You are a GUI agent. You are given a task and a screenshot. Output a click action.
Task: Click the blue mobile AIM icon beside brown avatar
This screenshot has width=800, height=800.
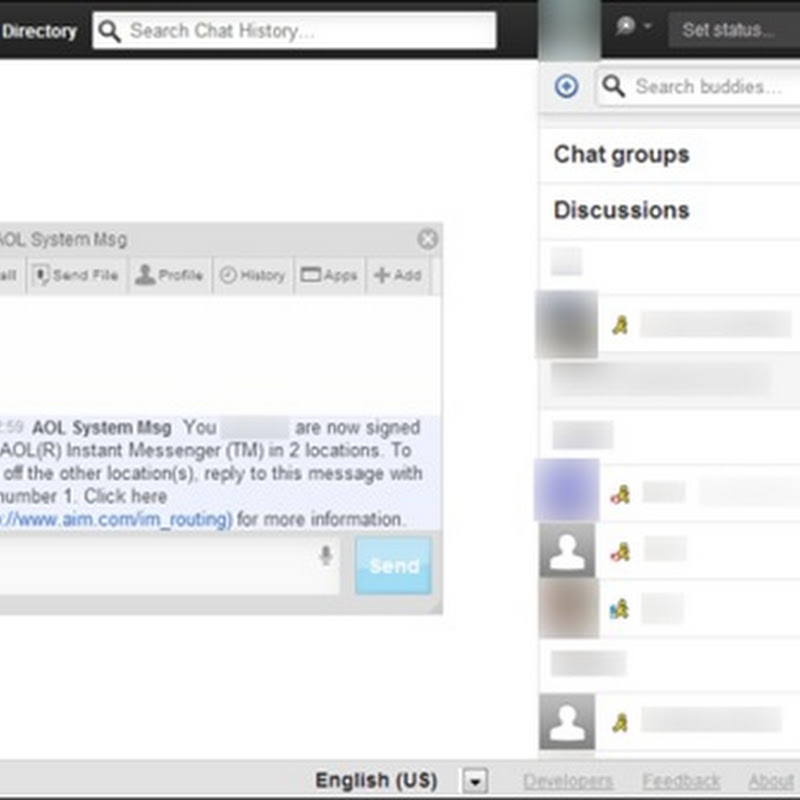point(619,609)
